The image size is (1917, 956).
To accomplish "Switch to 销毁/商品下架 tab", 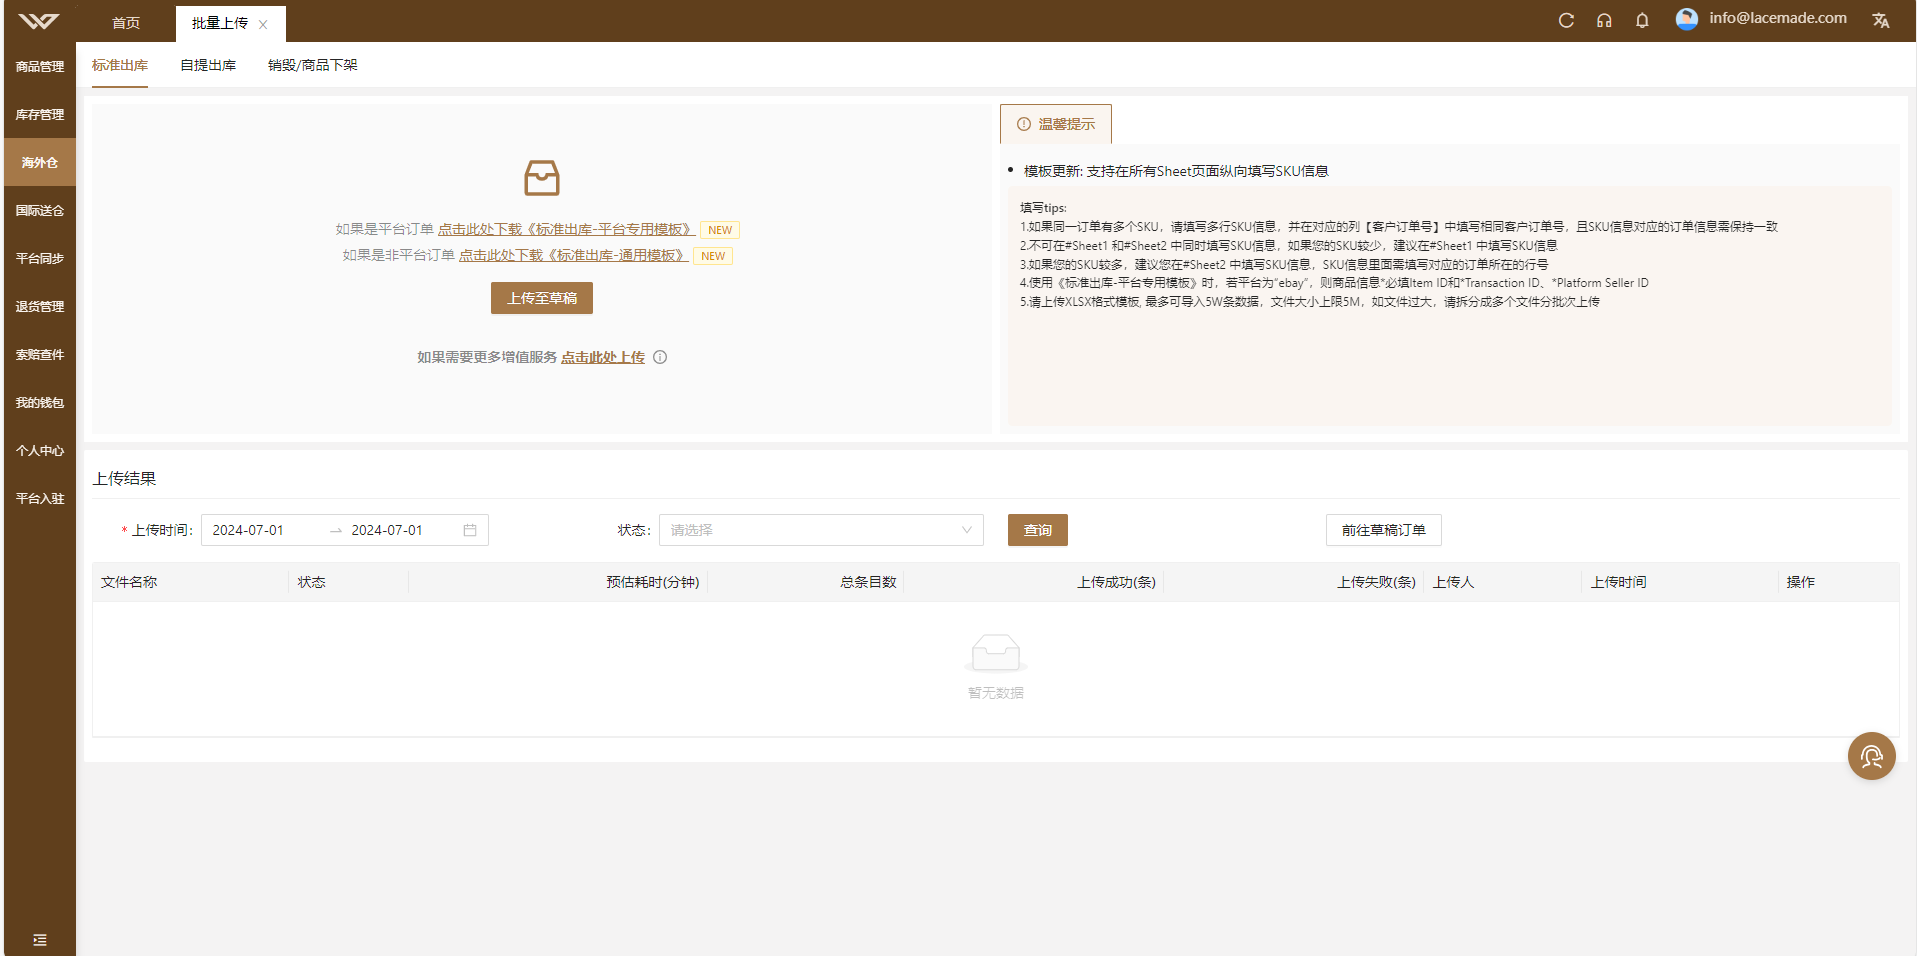I will point(313,65).
